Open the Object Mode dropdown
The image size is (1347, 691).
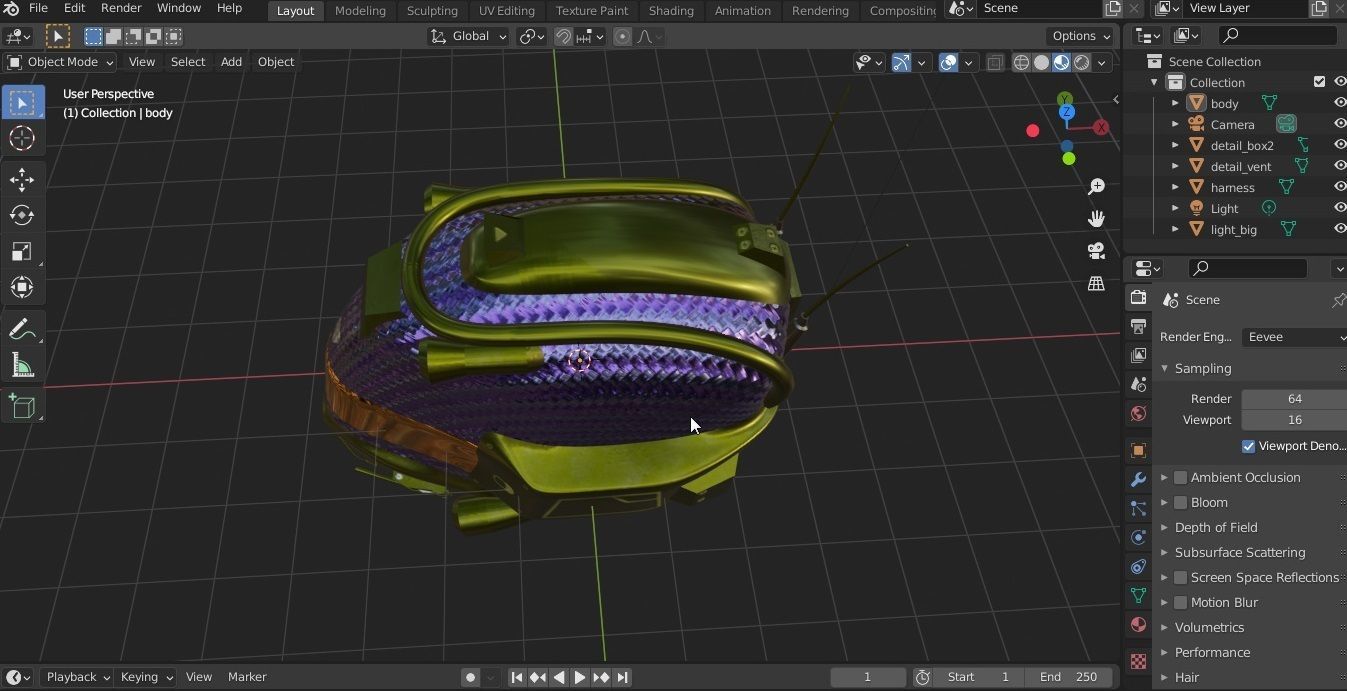coord(60,62)
